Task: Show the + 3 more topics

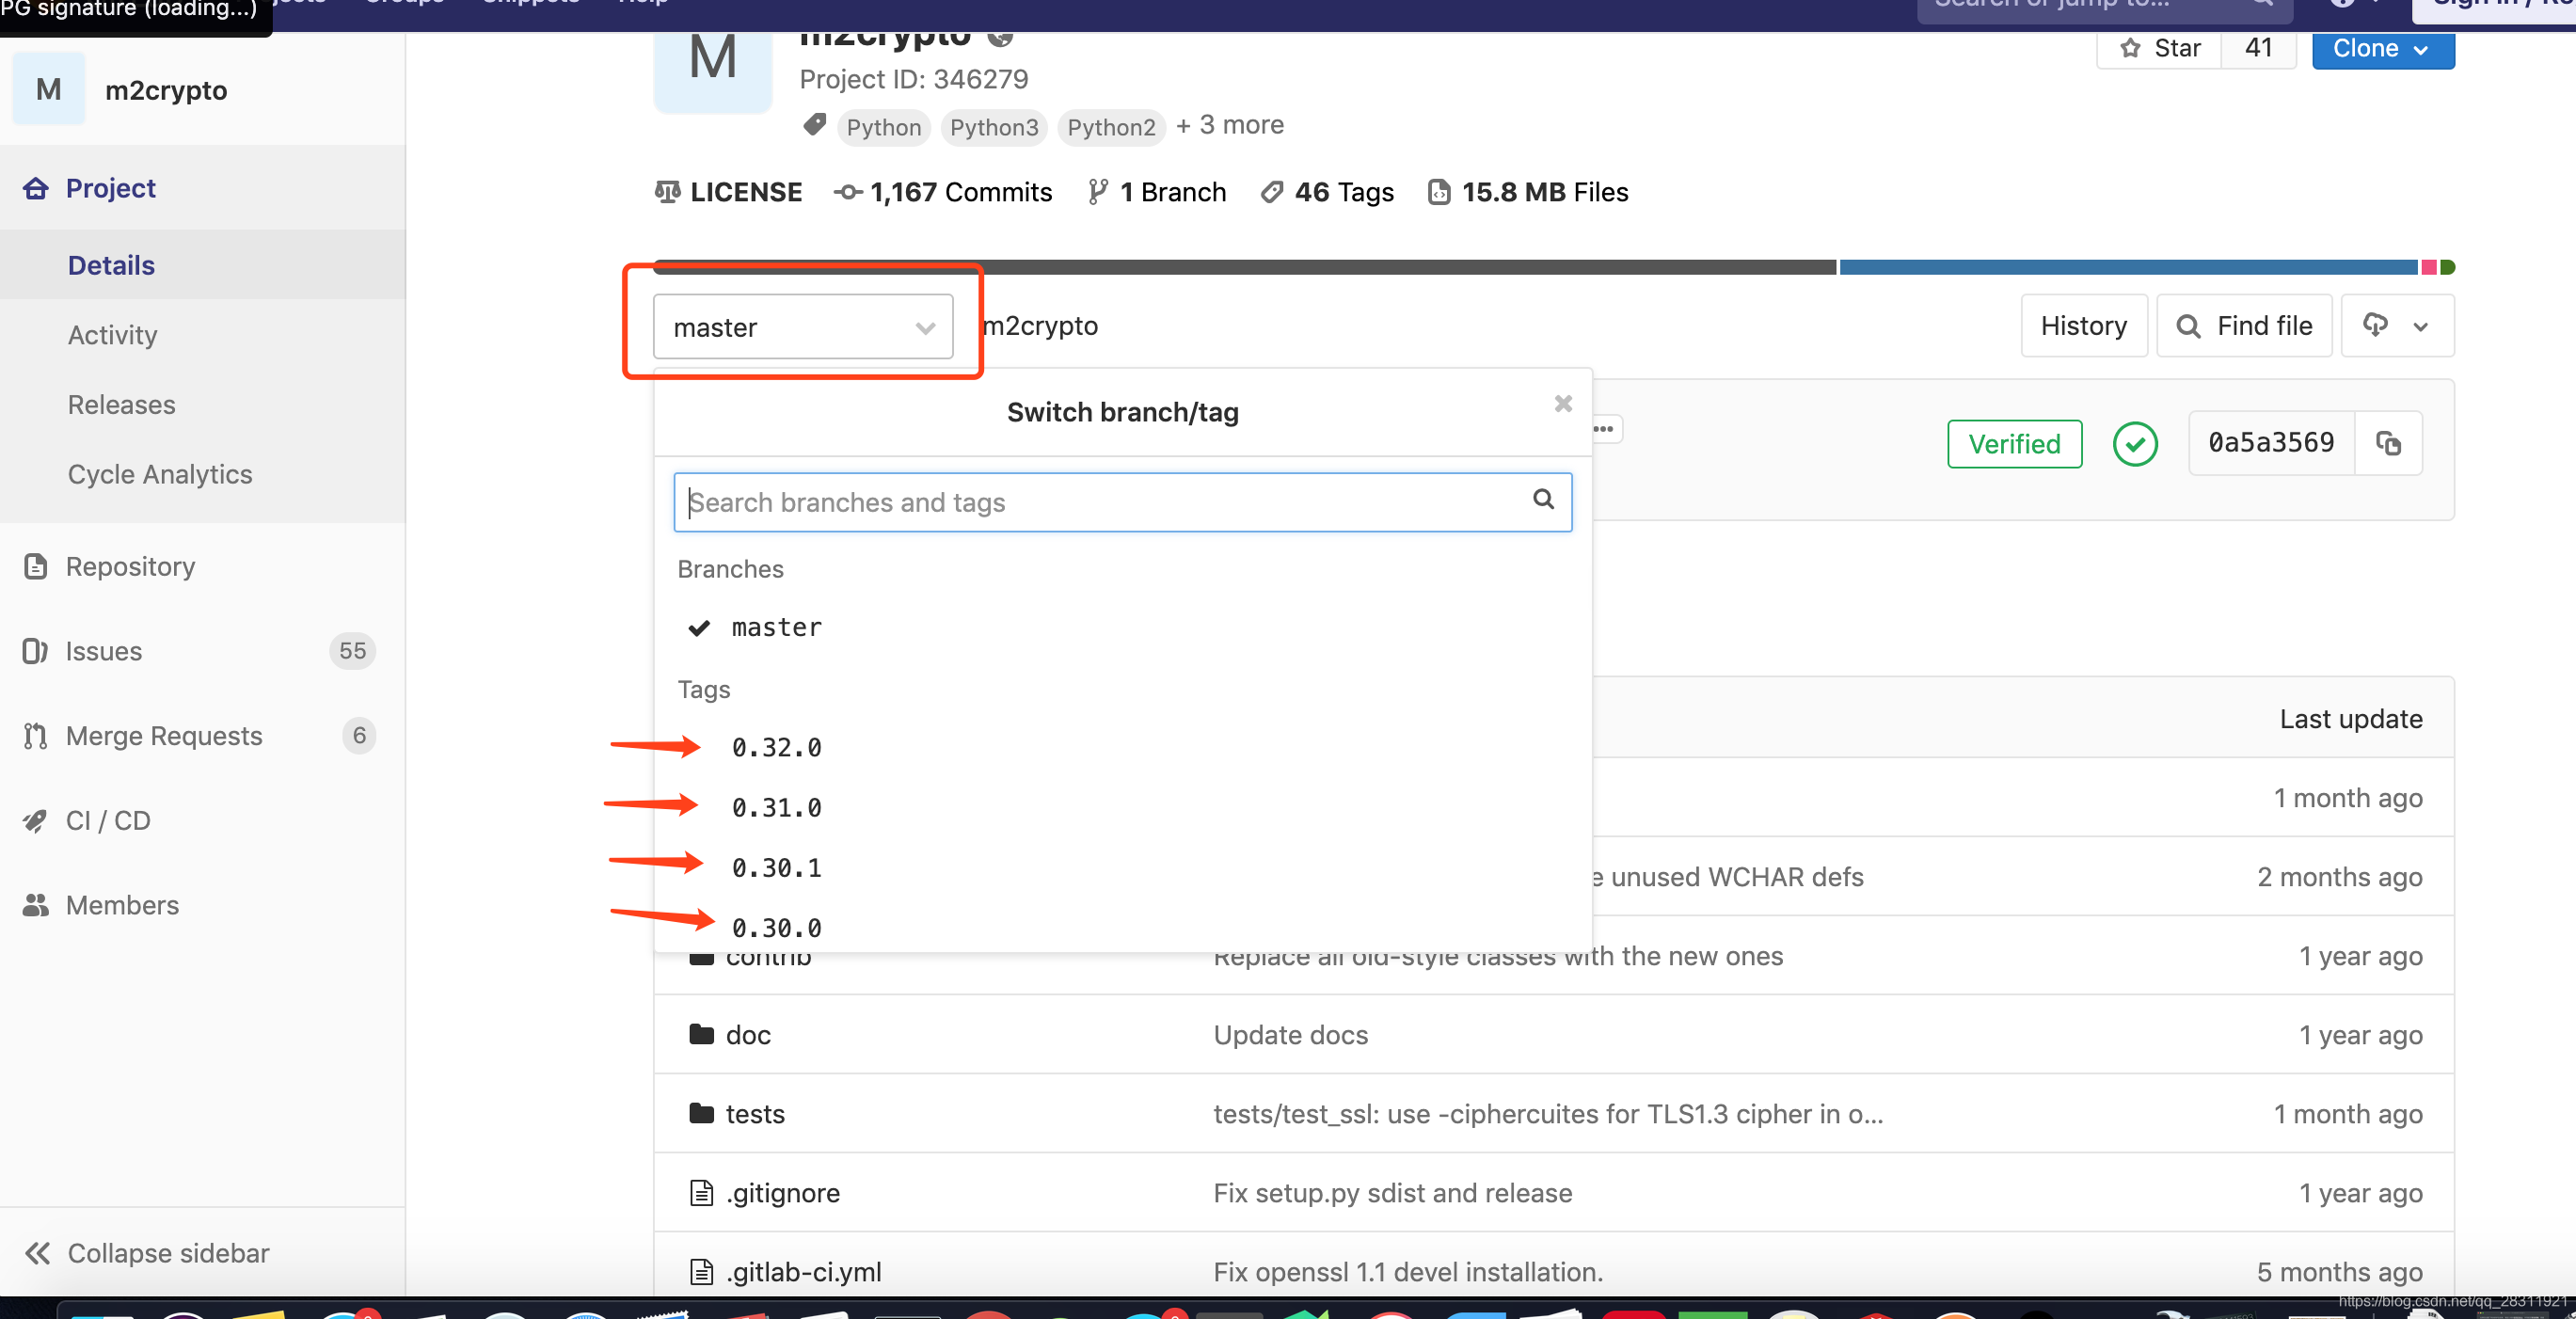Action: click(x=1230, y=125)
